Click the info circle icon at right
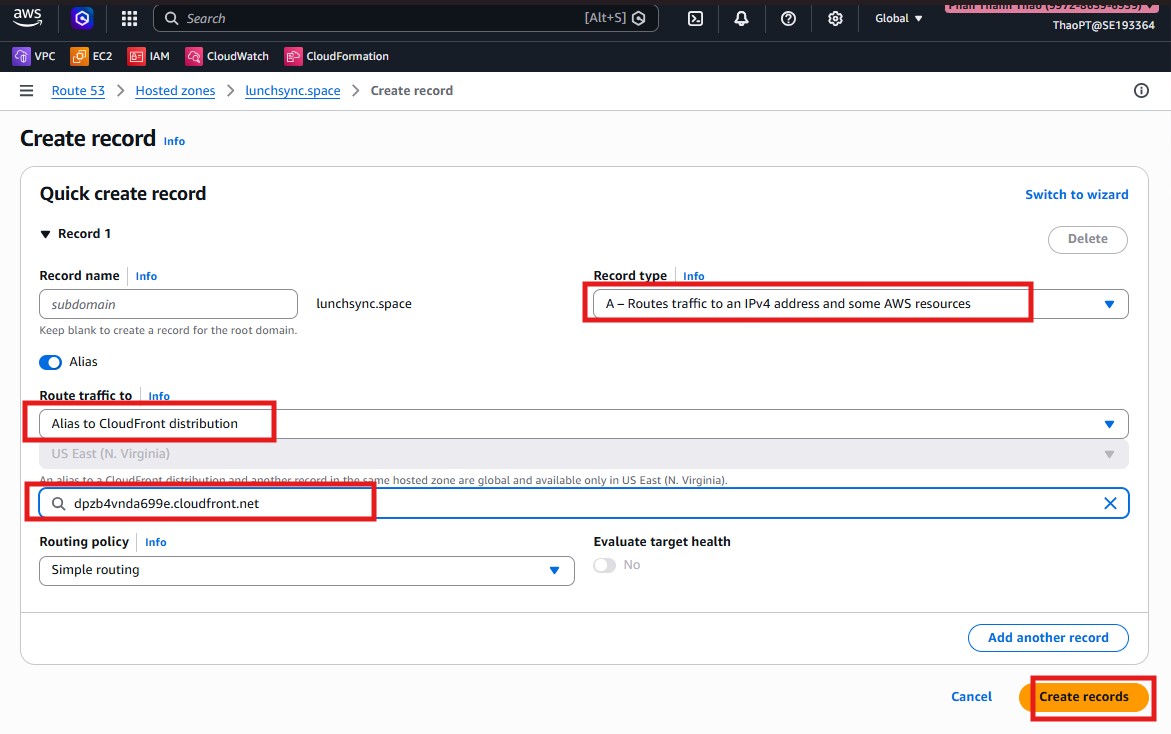This screenshot has width=1171, height=734. point(1141,91)
